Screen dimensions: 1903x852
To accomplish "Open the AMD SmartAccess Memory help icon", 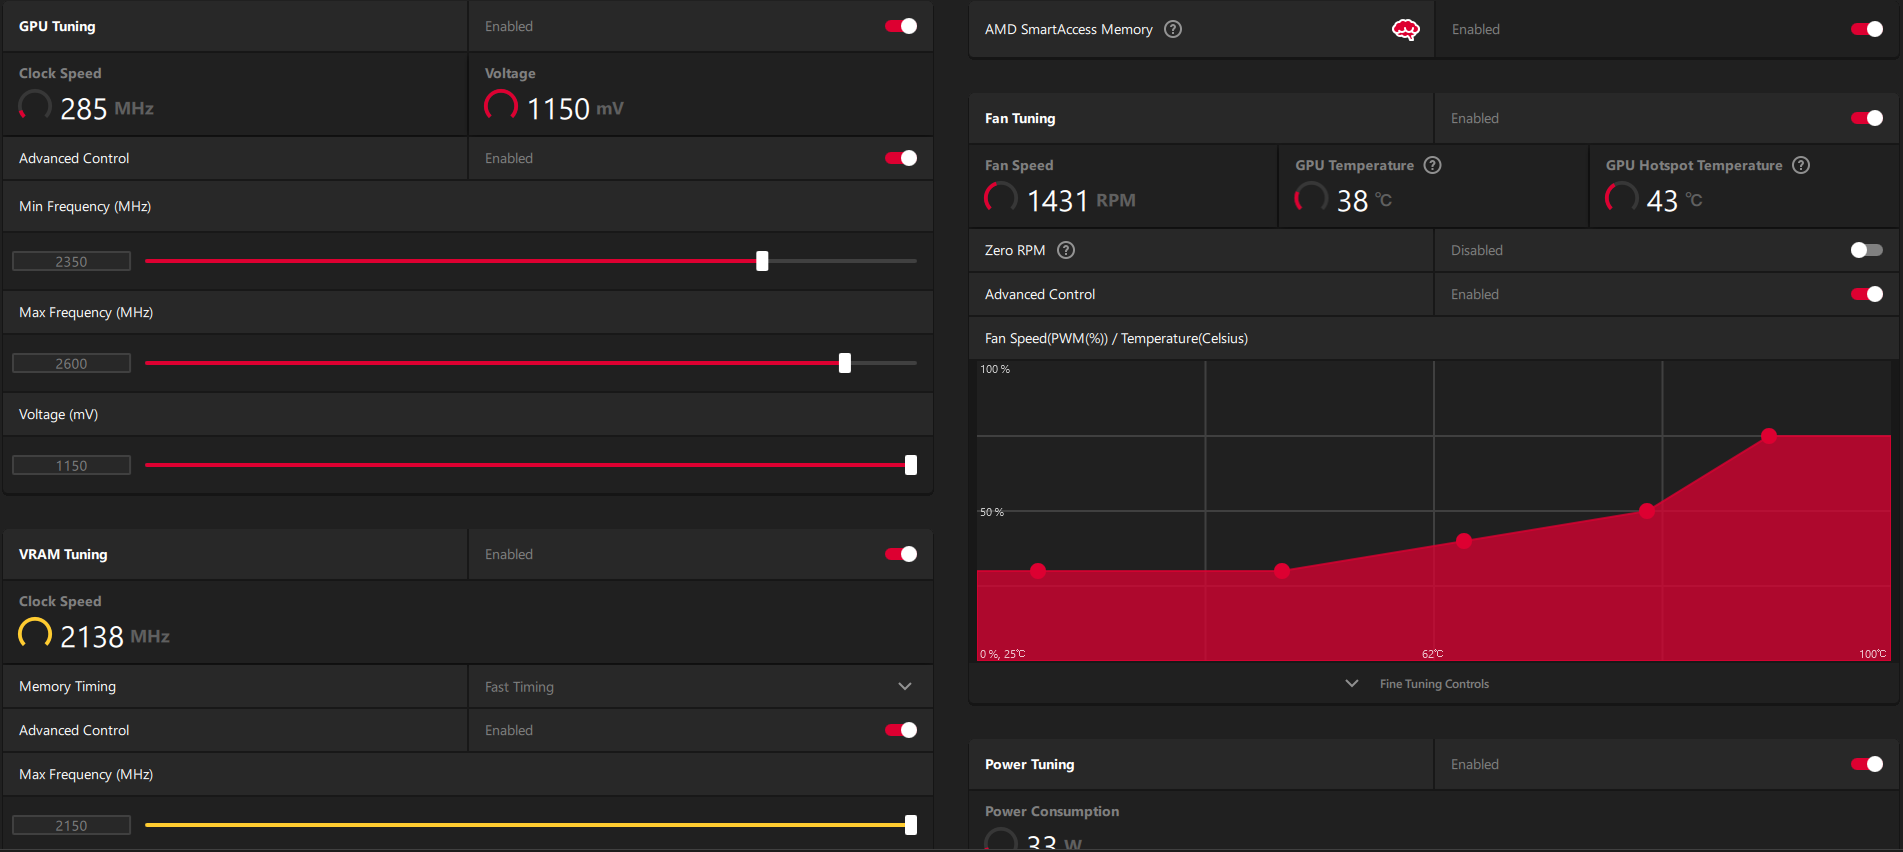I will pos(1173,29).
